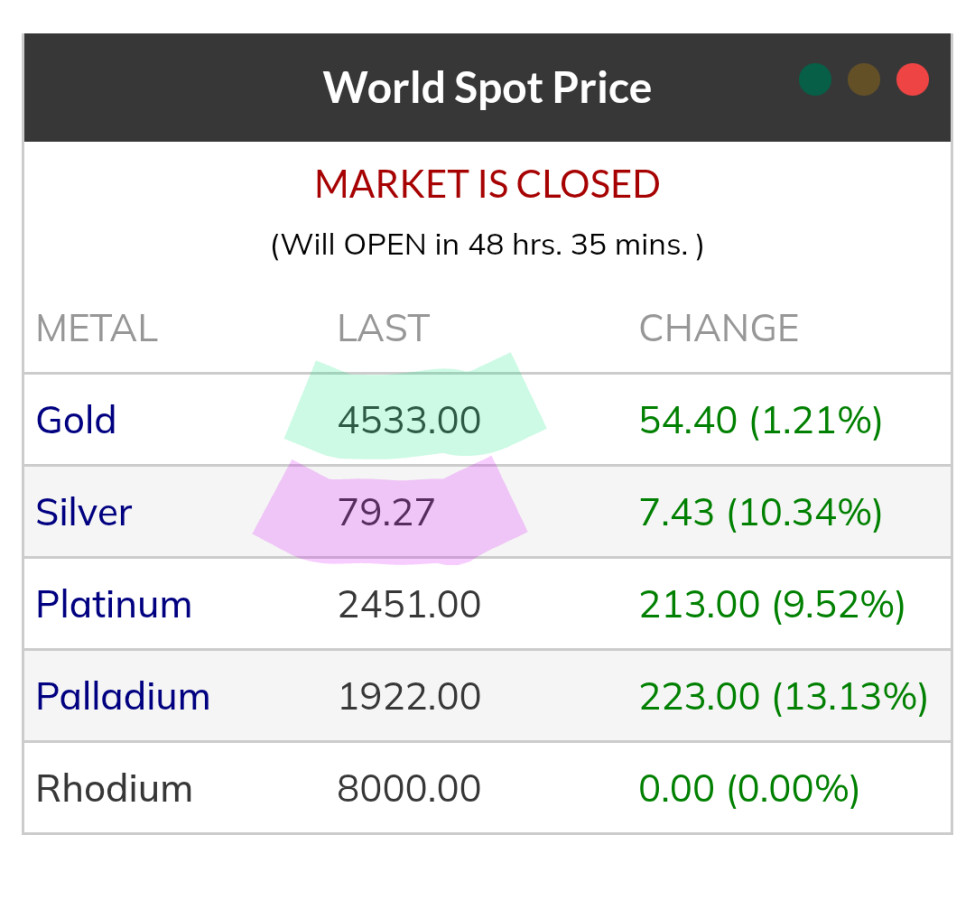The height and width of the screenshot is (900, 975).
Task: Open the Palladium metal link
Action: (x=123, y=697)
